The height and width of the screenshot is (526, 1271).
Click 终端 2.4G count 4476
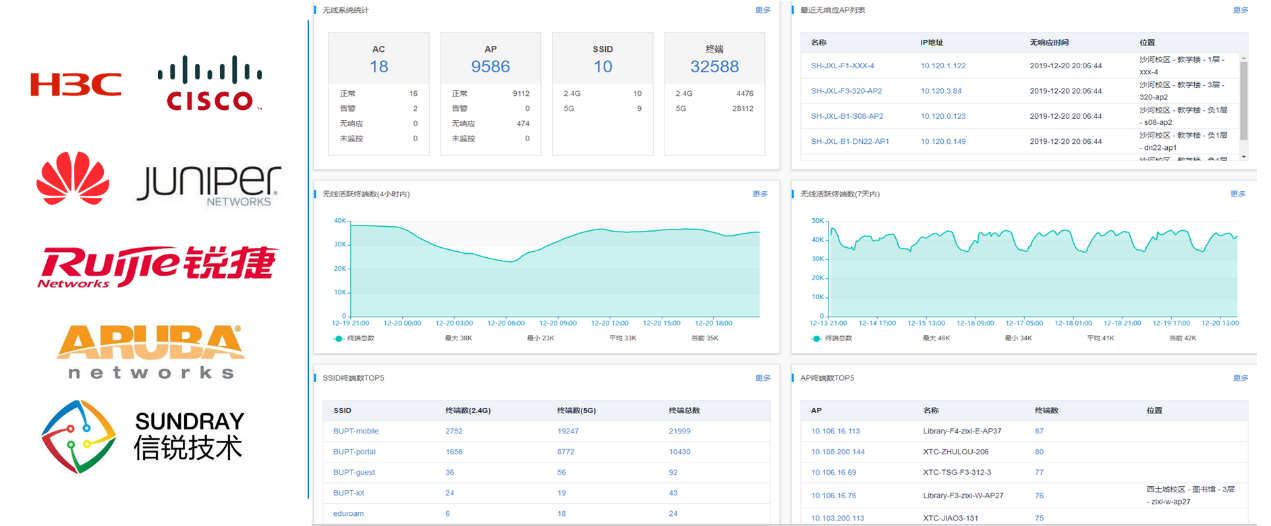coord(744,93)
